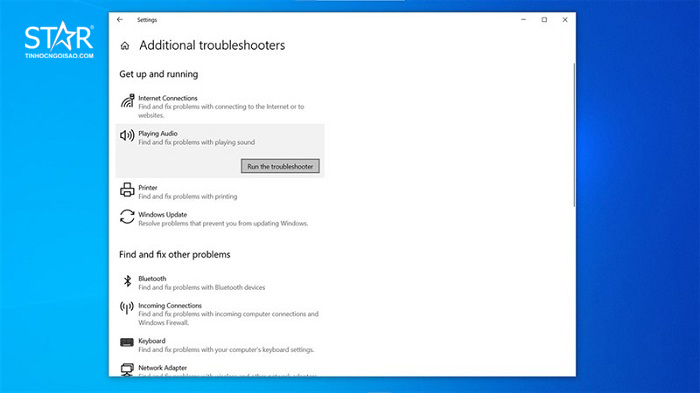Click the 'Get up and running' heading
This screenshot has height=393, width=700.
(x=158, y=74)
